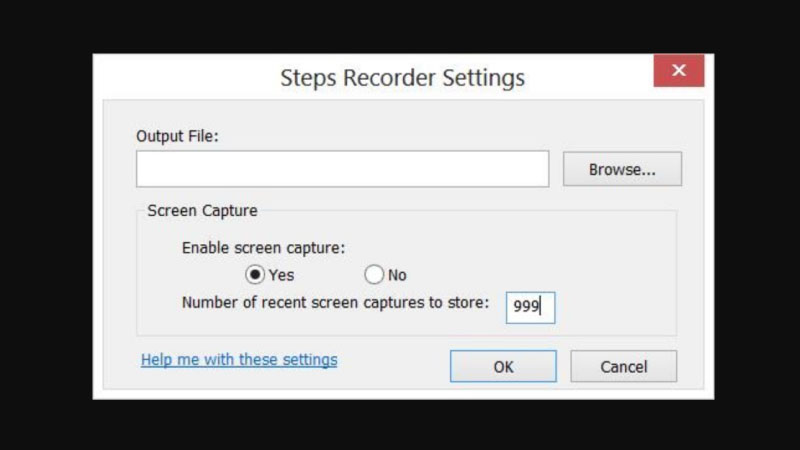Click the Steps Recorder Settings title text

pyautogui.click(x=402, y=77)
